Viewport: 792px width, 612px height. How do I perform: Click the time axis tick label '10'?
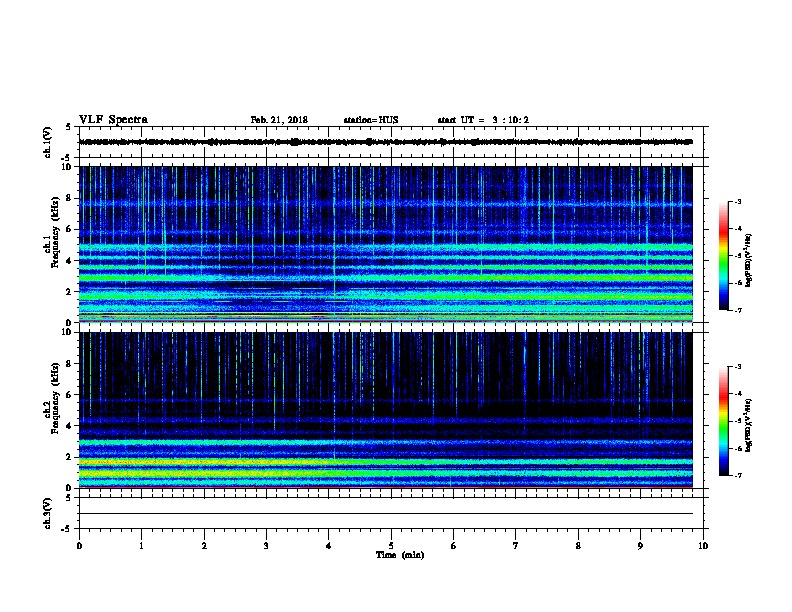tap(703, 546)
